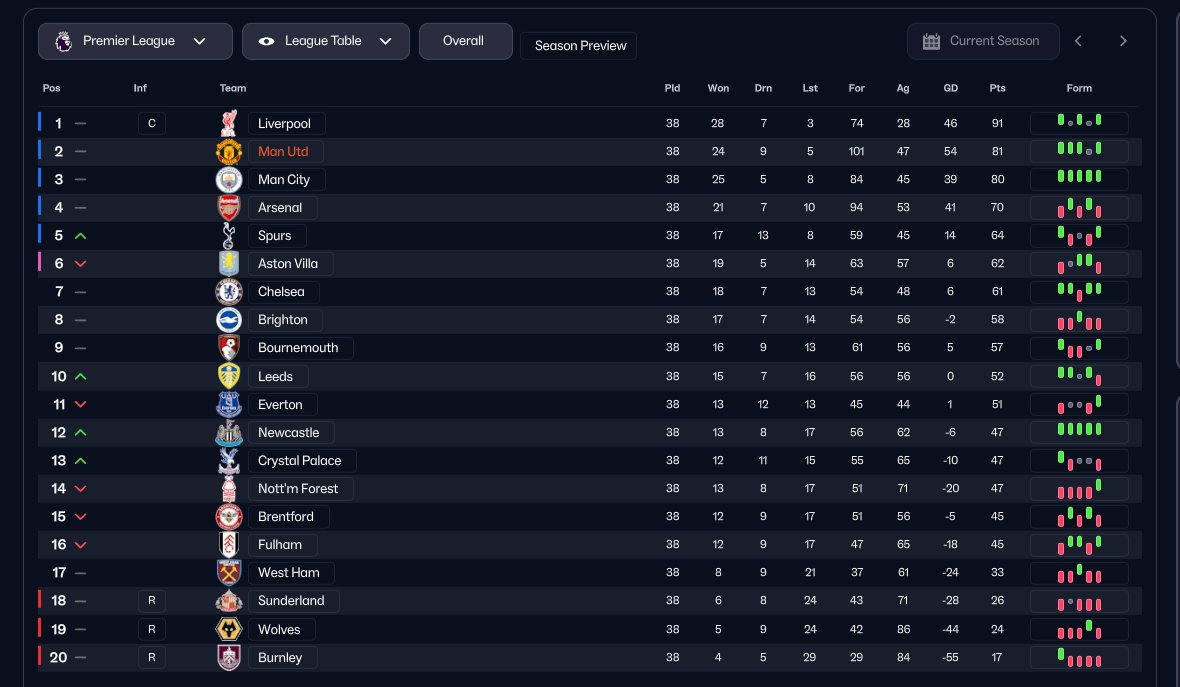Sort table by Pts column header
This screenshot has width=1180, height=687.
point(997,88)
